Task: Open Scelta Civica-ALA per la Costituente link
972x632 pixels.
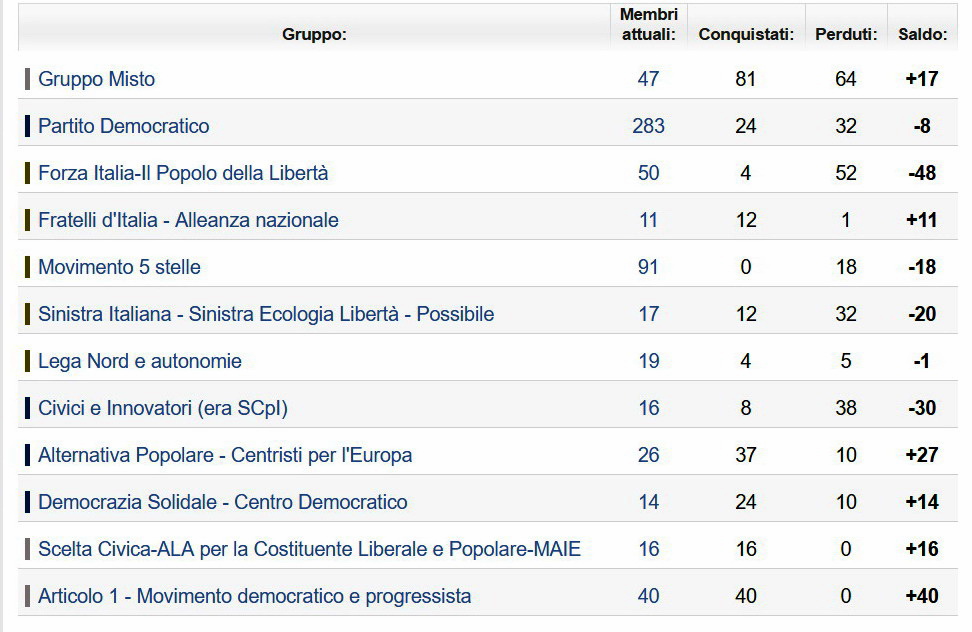Action: [310, 549]
